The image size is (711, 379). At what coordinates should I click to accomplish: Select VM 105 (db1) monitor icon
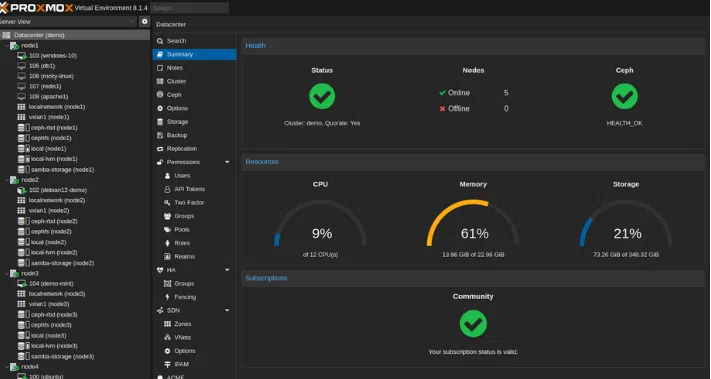coord(21,66)
